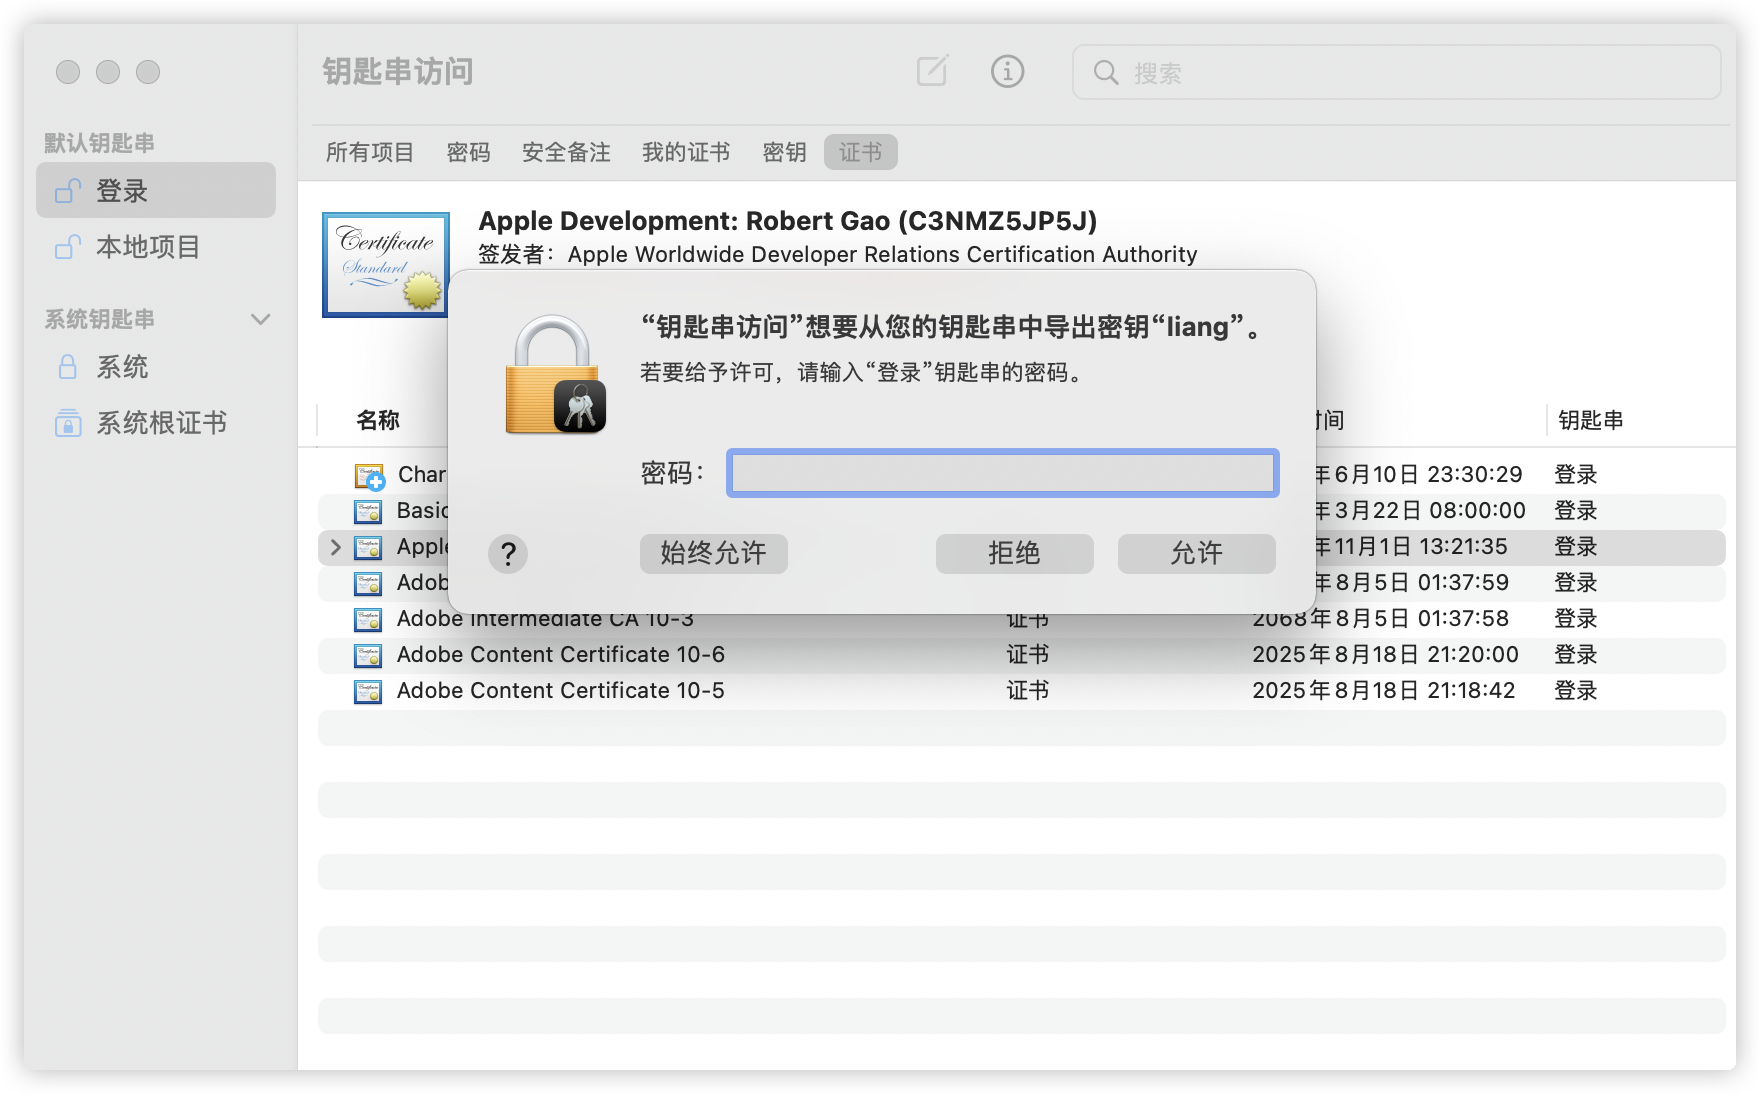
Task: Focus the 密码 password field
Action: point(1003,473)
